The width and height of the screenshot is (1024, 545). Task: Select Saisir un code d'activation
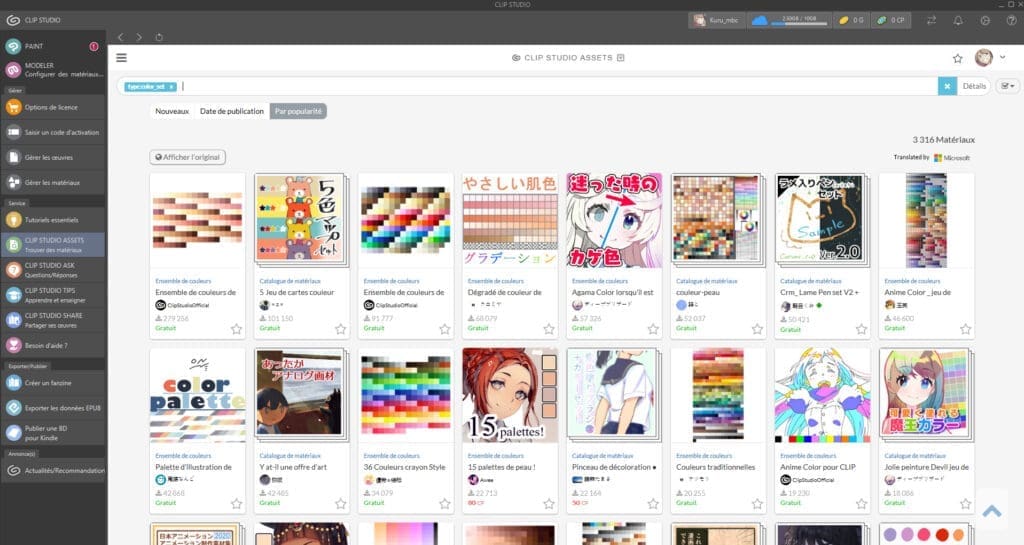click(x=52, y=132)
